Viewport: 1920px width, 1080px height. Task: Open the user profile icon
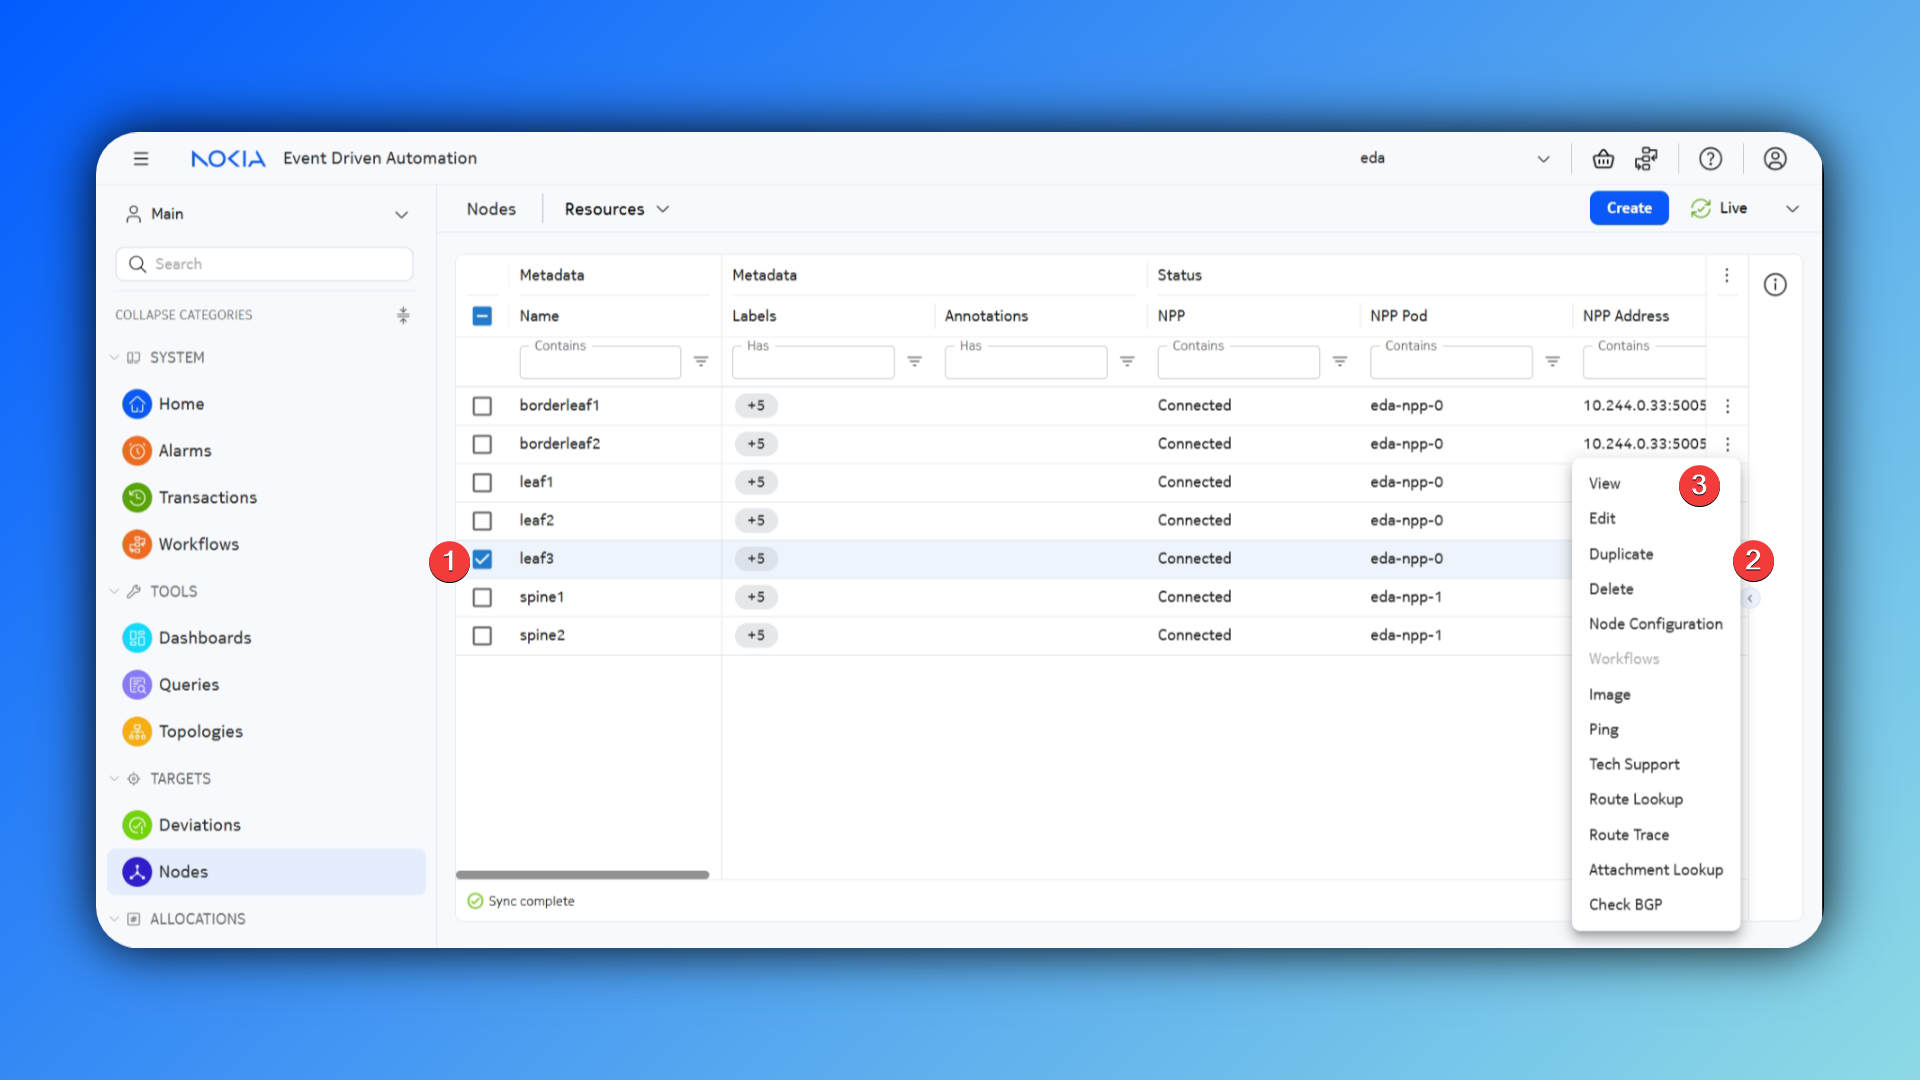pos(1774,158)
